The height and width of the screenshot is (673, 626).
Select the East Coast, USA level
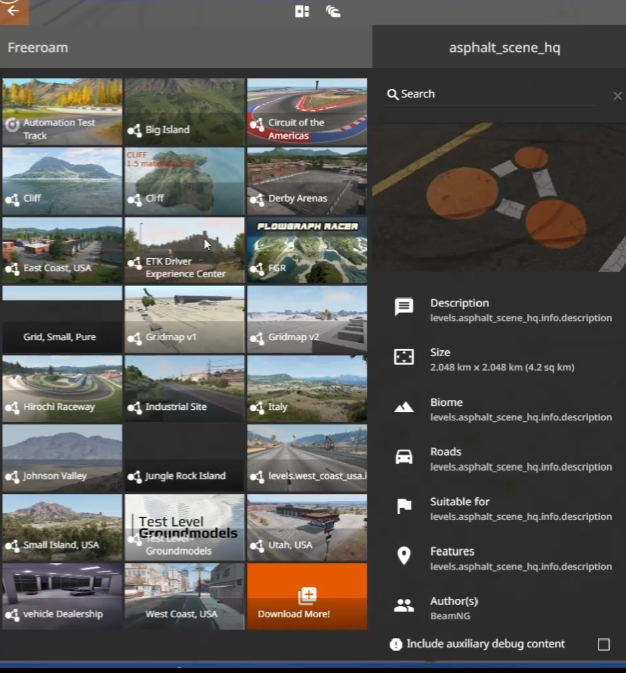[62, 250]
